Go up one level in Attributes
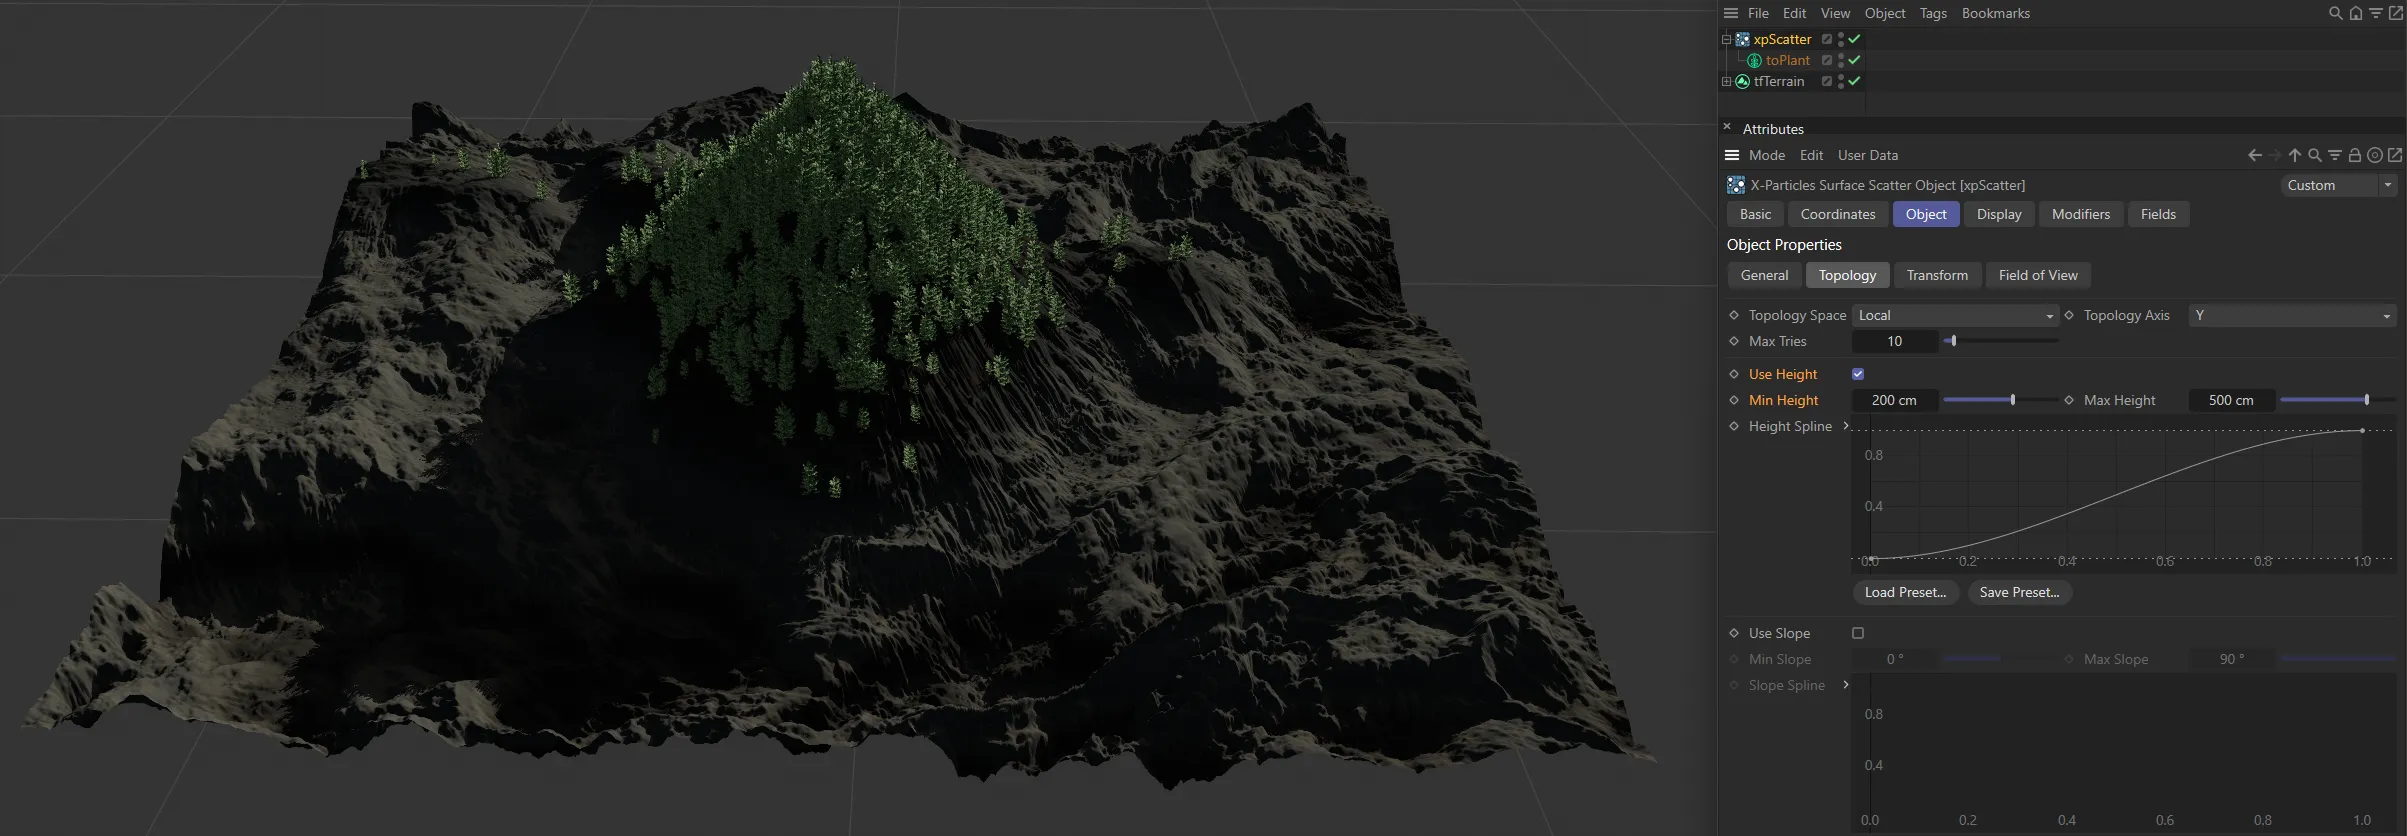 pos(2295,155)
